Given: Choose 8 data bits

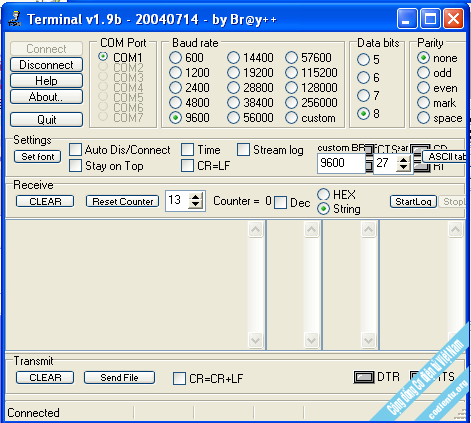Looking at the screenshot, I should 363,114.
